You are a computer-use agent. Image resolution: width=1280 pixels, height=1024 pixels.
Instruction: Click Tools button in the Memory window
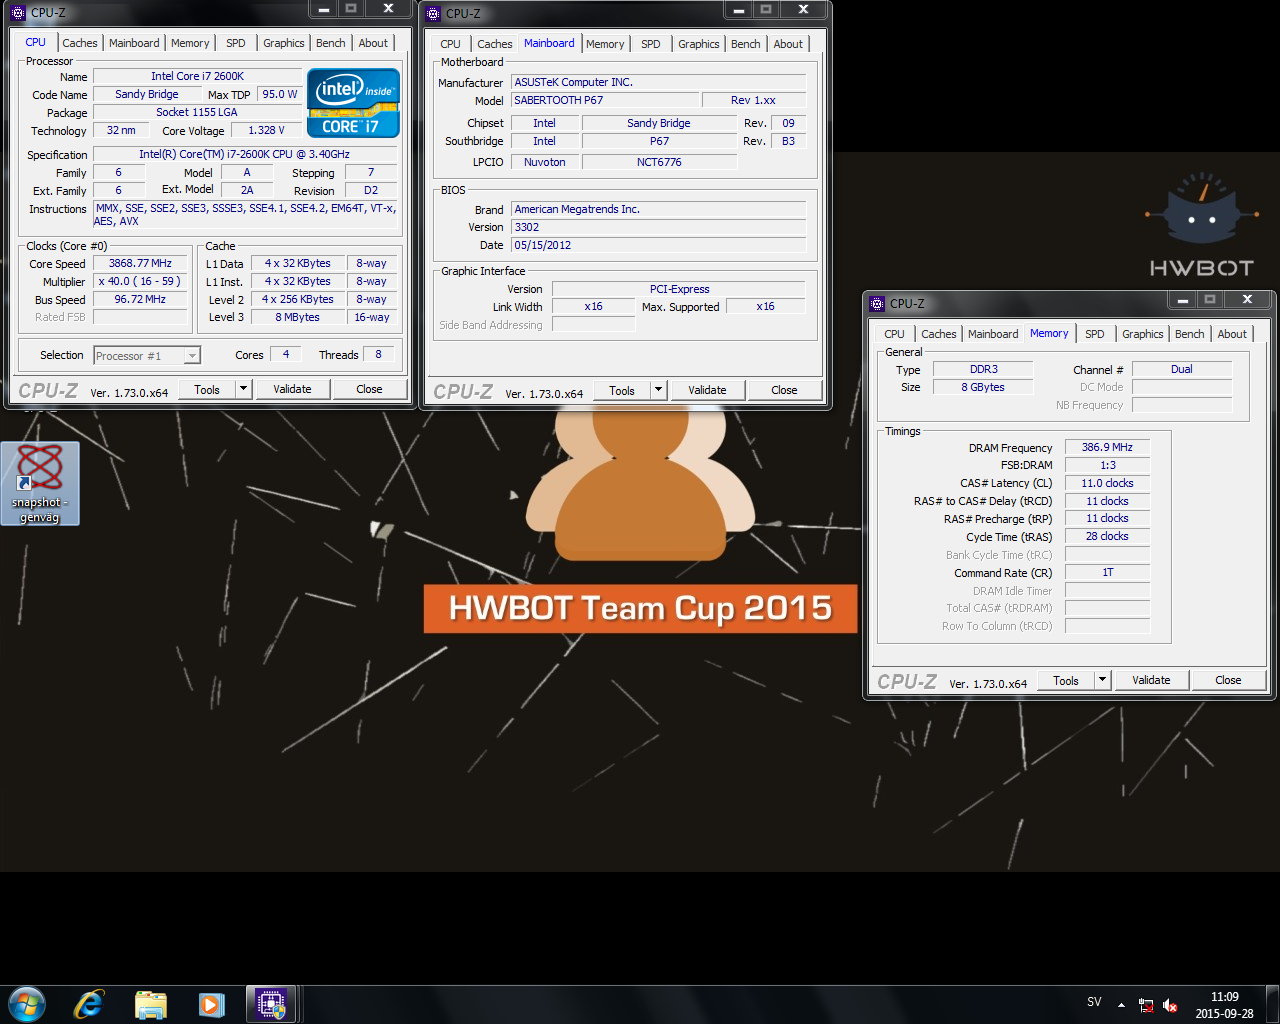pos(1066,680)
